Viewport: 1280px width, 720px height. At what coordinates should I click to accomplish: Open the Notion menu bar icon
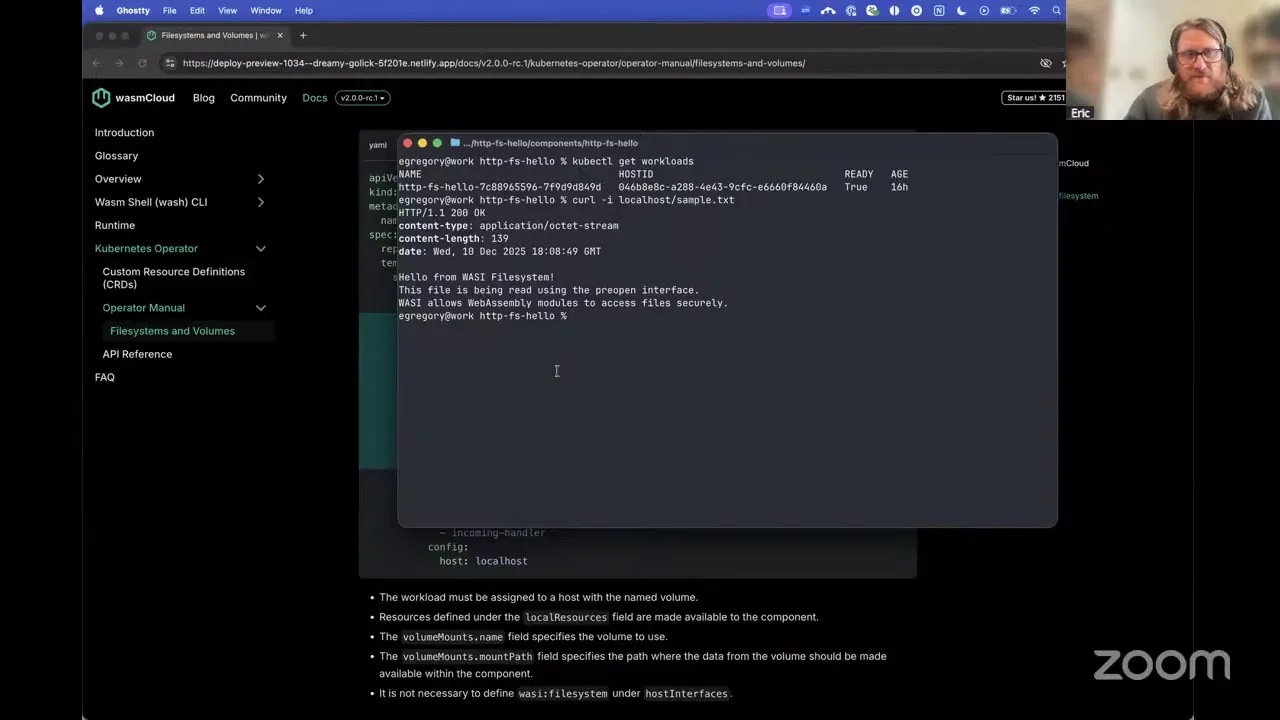[x=939, y=10]
